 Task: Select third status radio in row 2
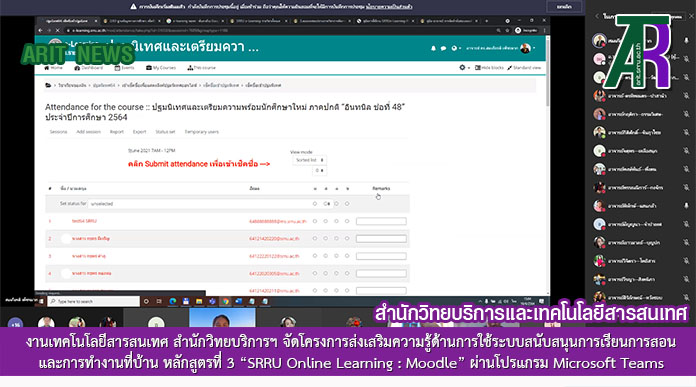tap(336, 238)
